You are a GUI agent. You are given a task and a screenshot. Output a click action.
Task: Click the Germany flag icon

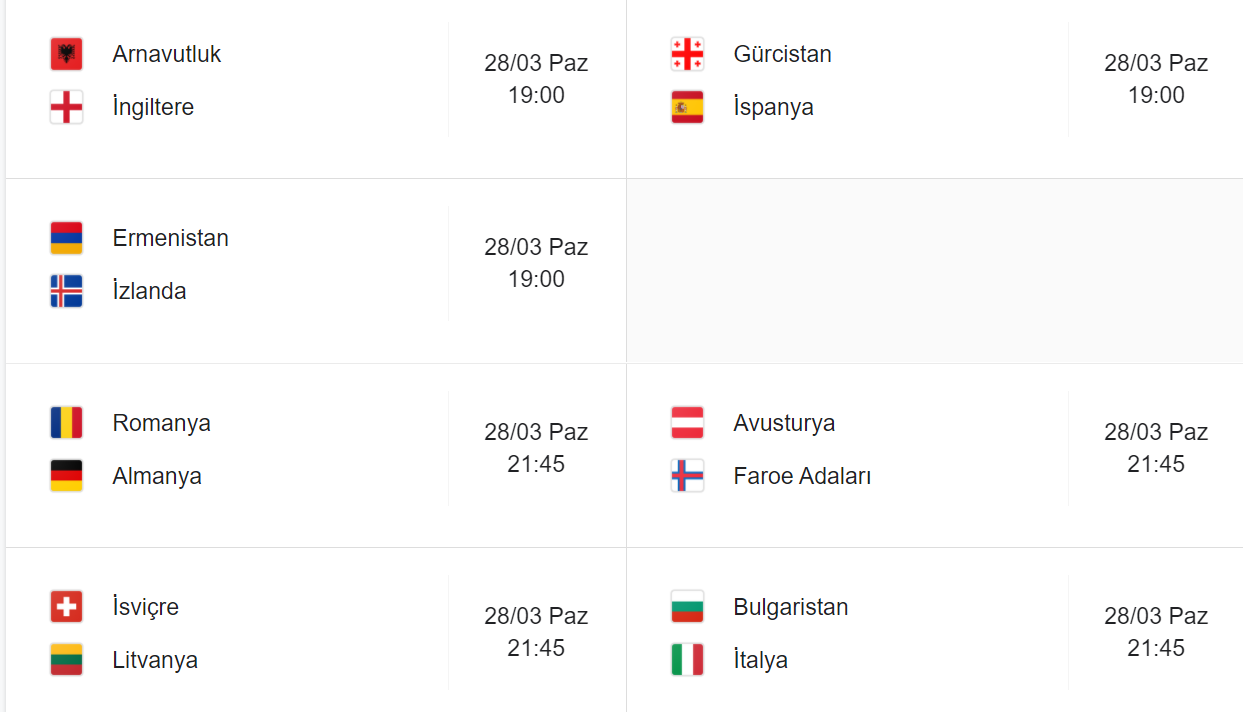(x=66, y=476)
